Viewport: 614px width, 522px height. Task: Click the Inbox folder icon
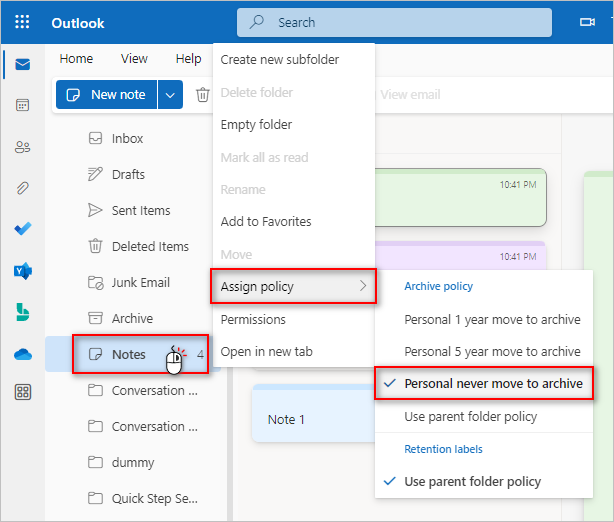pos(95,138)
